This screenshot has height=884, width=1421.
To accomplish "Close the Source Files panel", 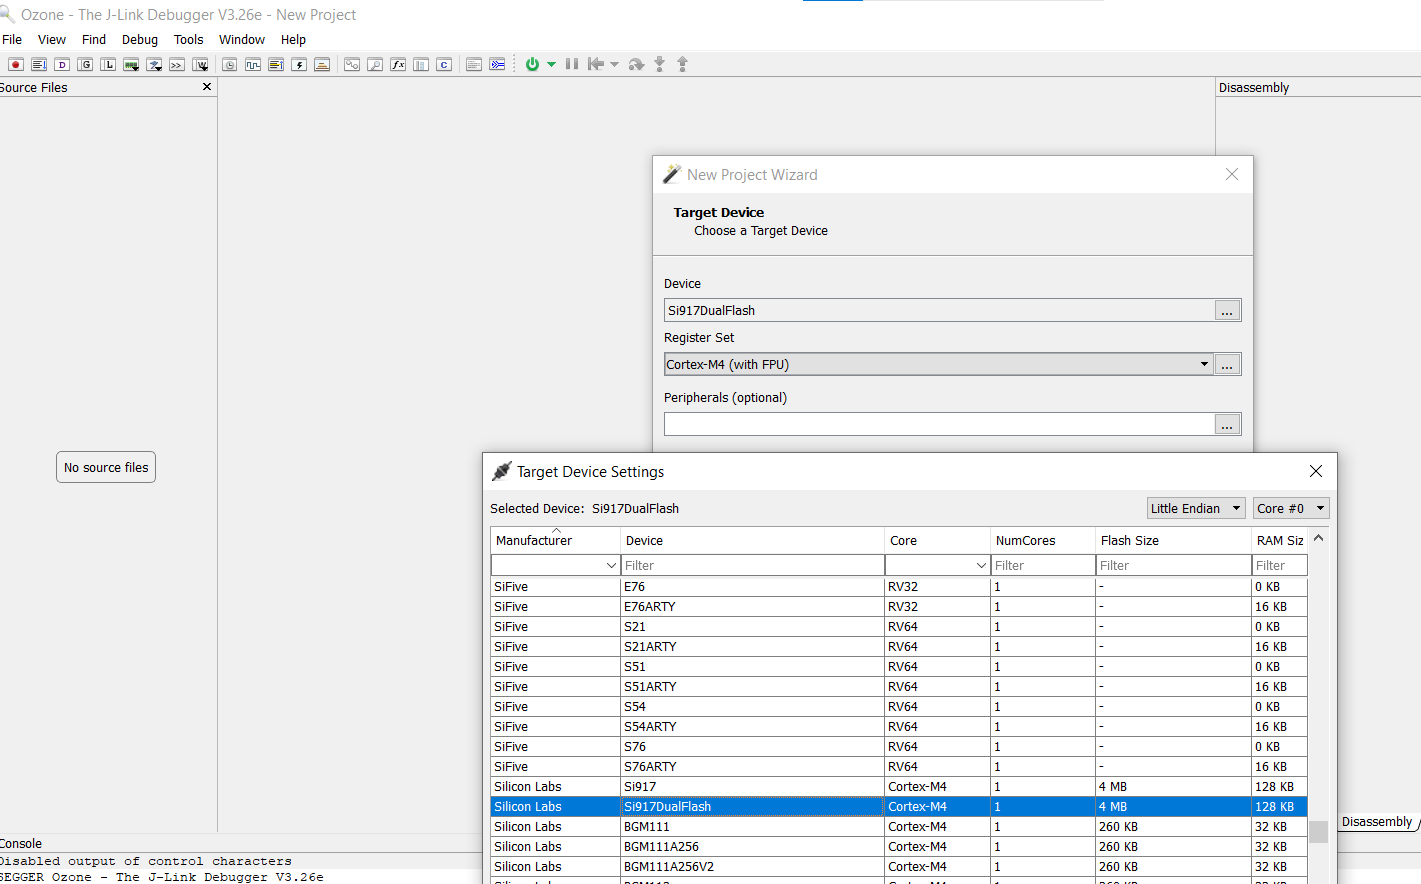I will click(207, 87).
